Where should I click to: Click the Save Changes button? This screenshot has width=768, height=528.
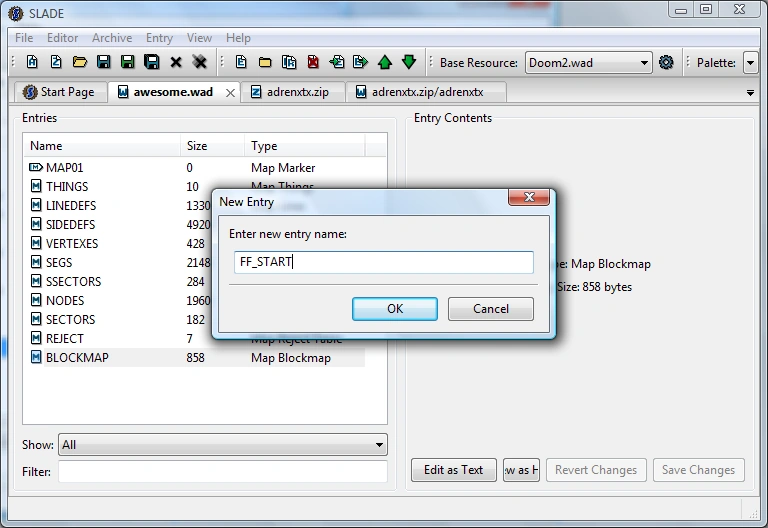click(698, 470)
